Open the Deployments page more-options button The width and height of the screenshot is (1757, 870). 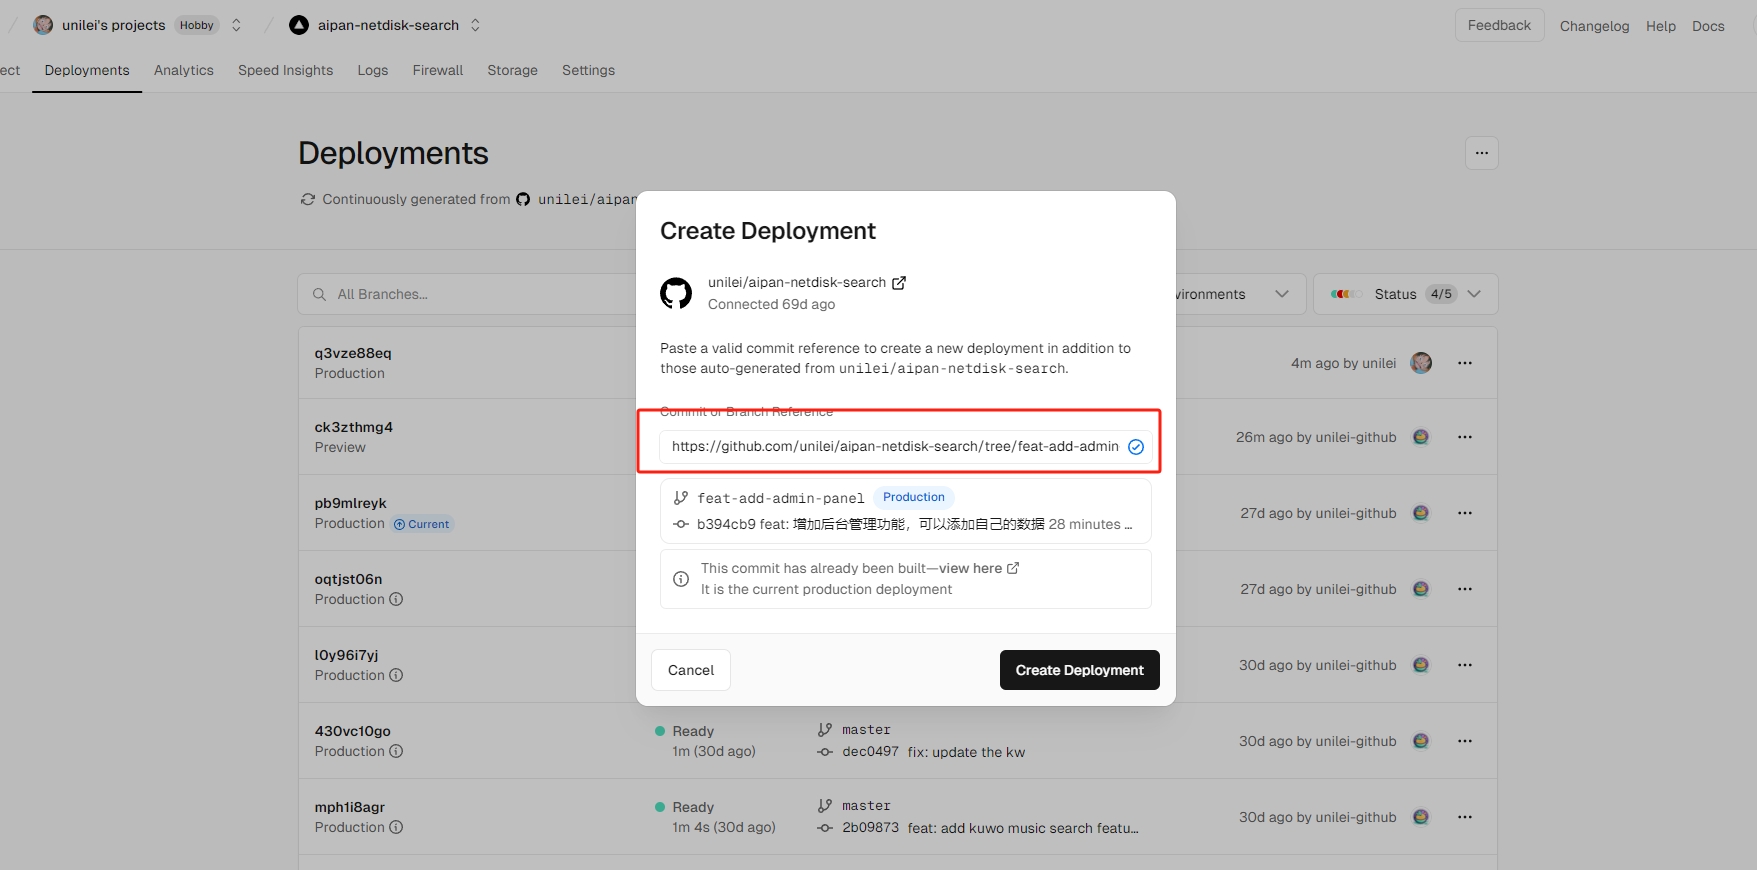(1481, 153)
